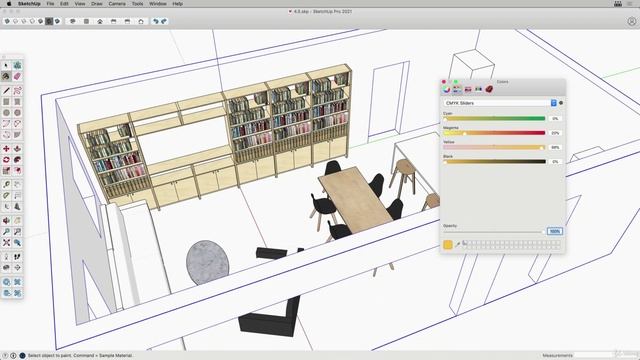Viewport: 640px width, 360px height.
Task: Switch to Monochrome face style
Action: point(58,21)
